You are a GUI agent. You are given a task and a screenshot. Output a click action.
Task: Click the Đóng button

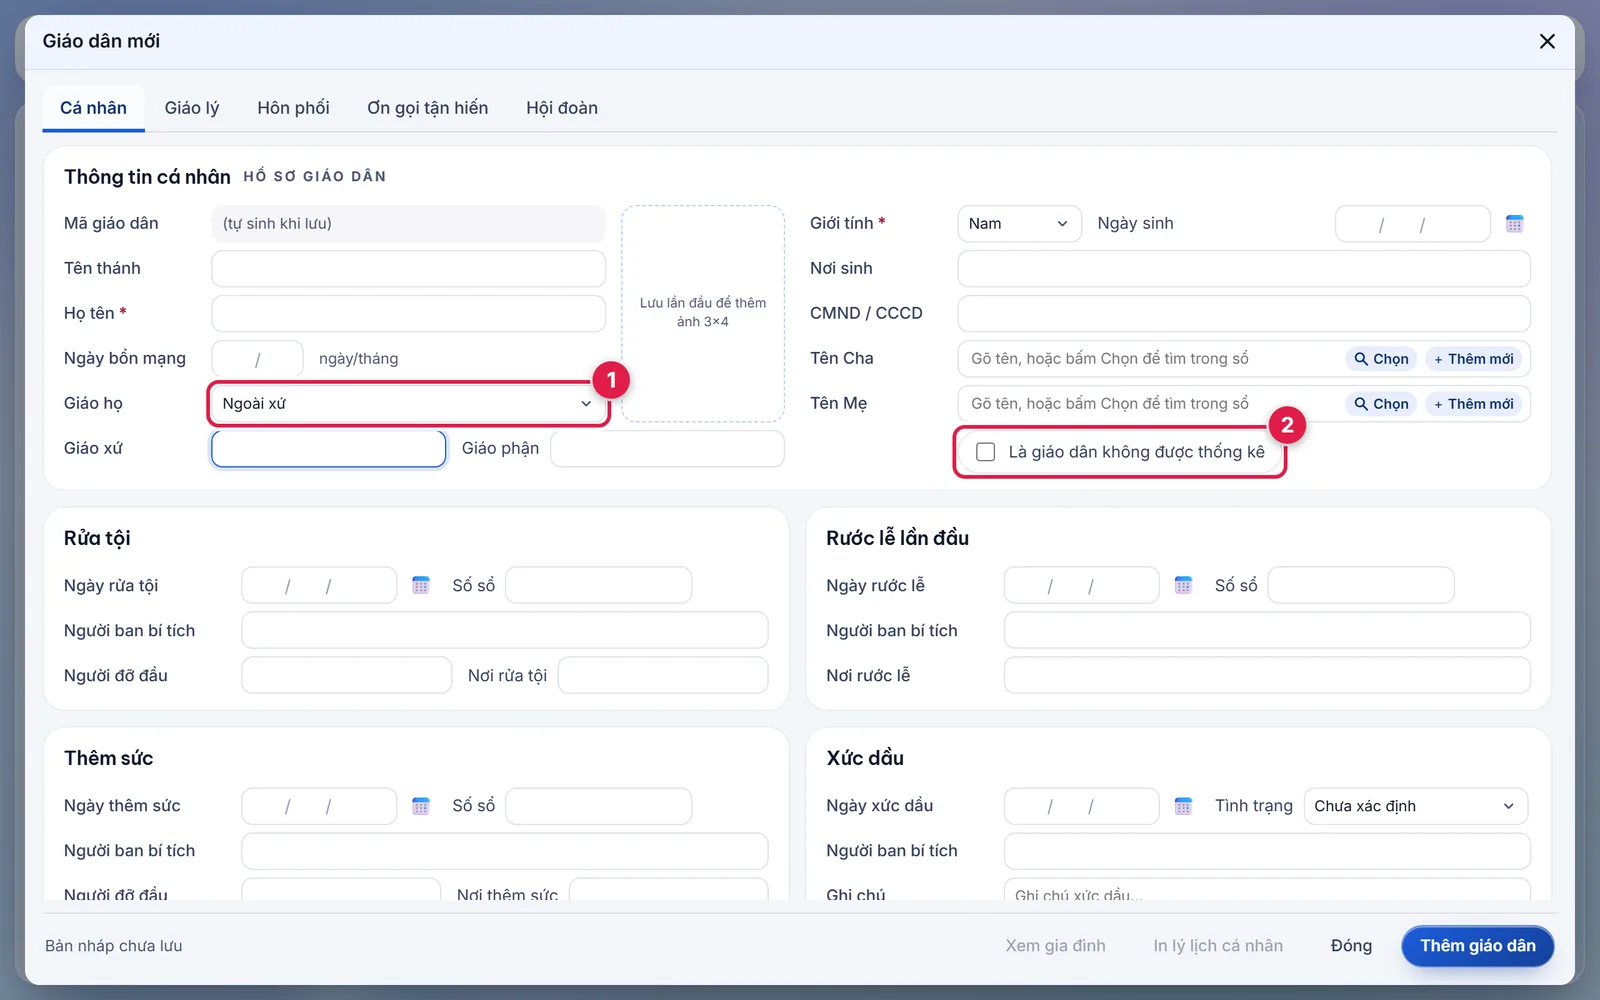(x=1351, y=946)
